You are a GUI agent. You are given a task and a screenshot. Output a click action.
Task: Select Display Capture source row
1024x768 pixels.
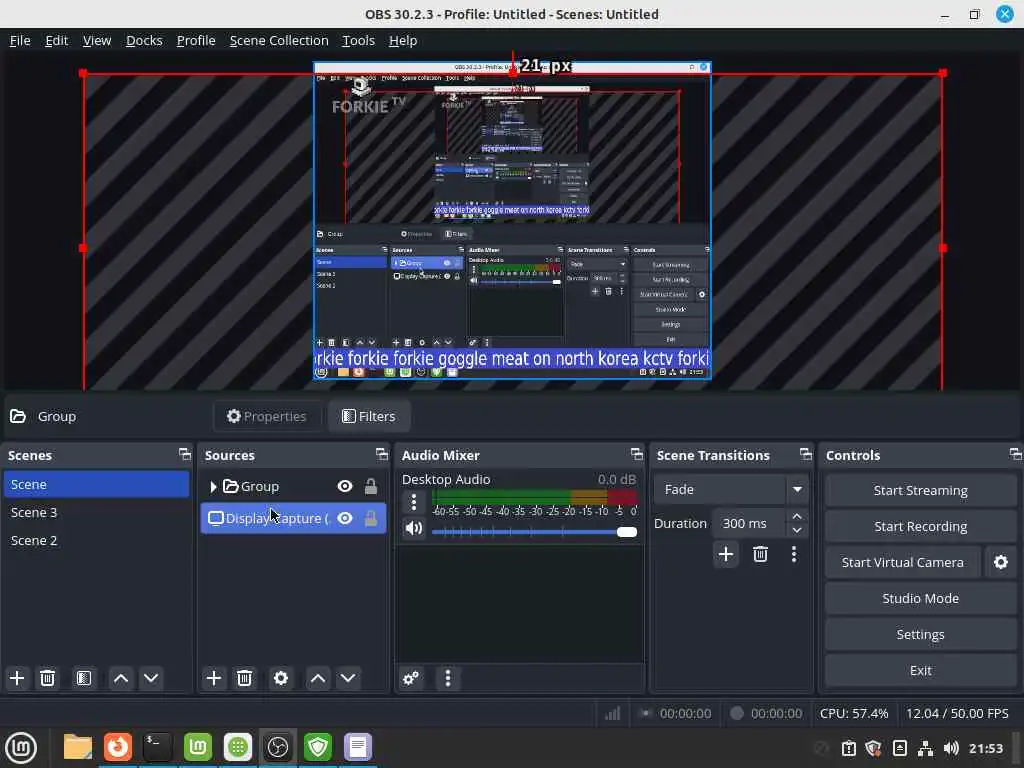point(293,518)
